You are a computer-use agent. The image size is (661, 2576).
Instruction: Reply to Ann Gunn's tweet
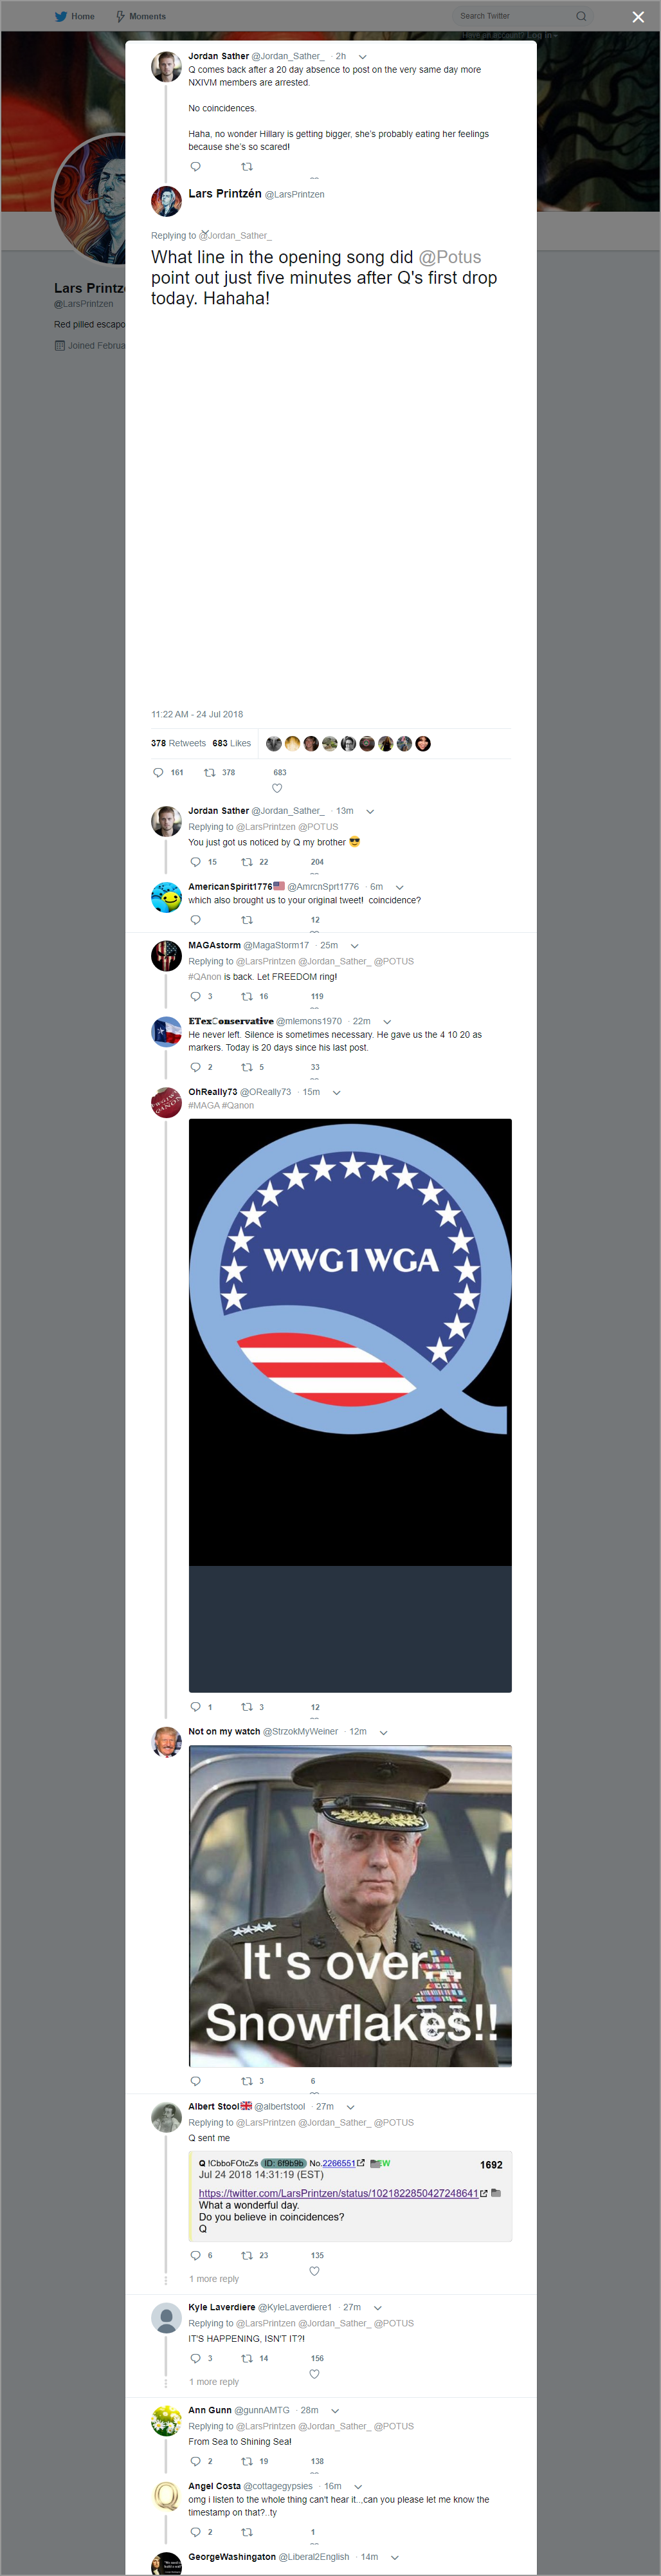[195, 2461]
